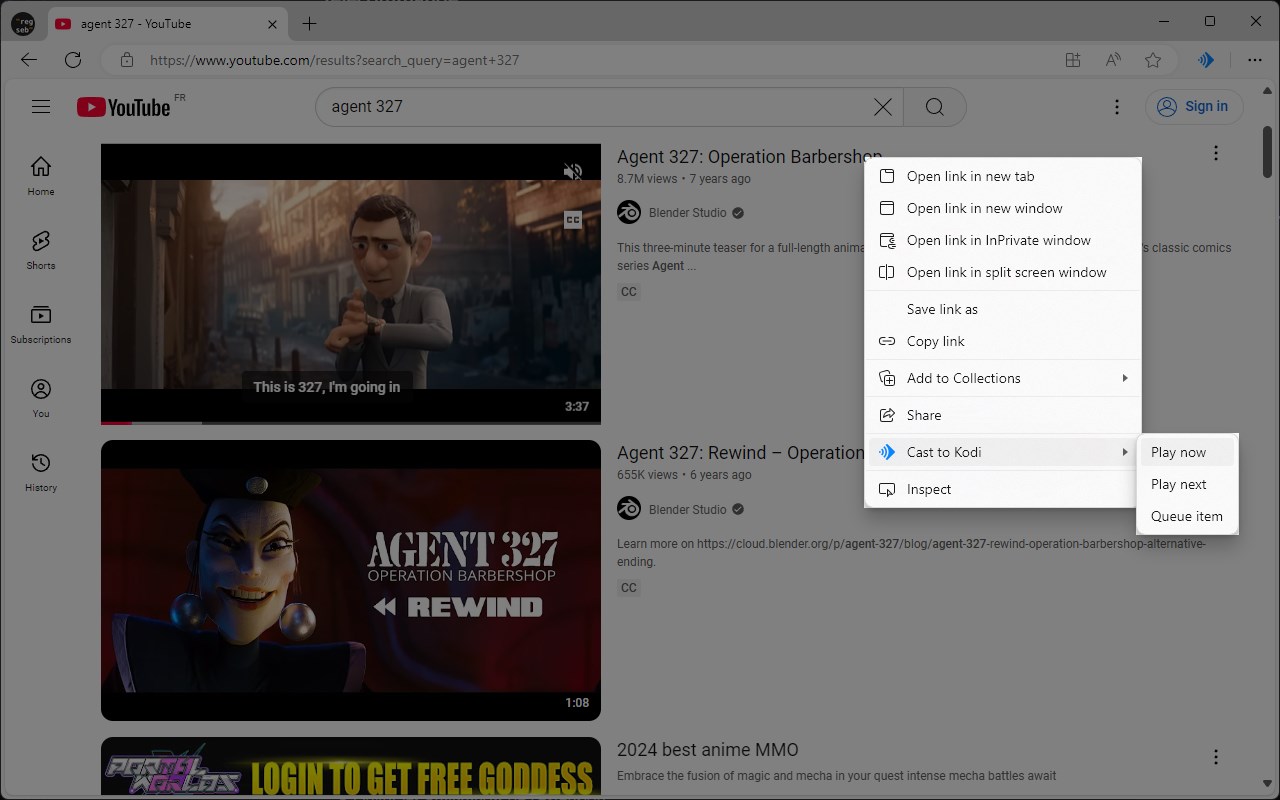Choose Queue item in Kodi submenu

tap(1187, 516)
